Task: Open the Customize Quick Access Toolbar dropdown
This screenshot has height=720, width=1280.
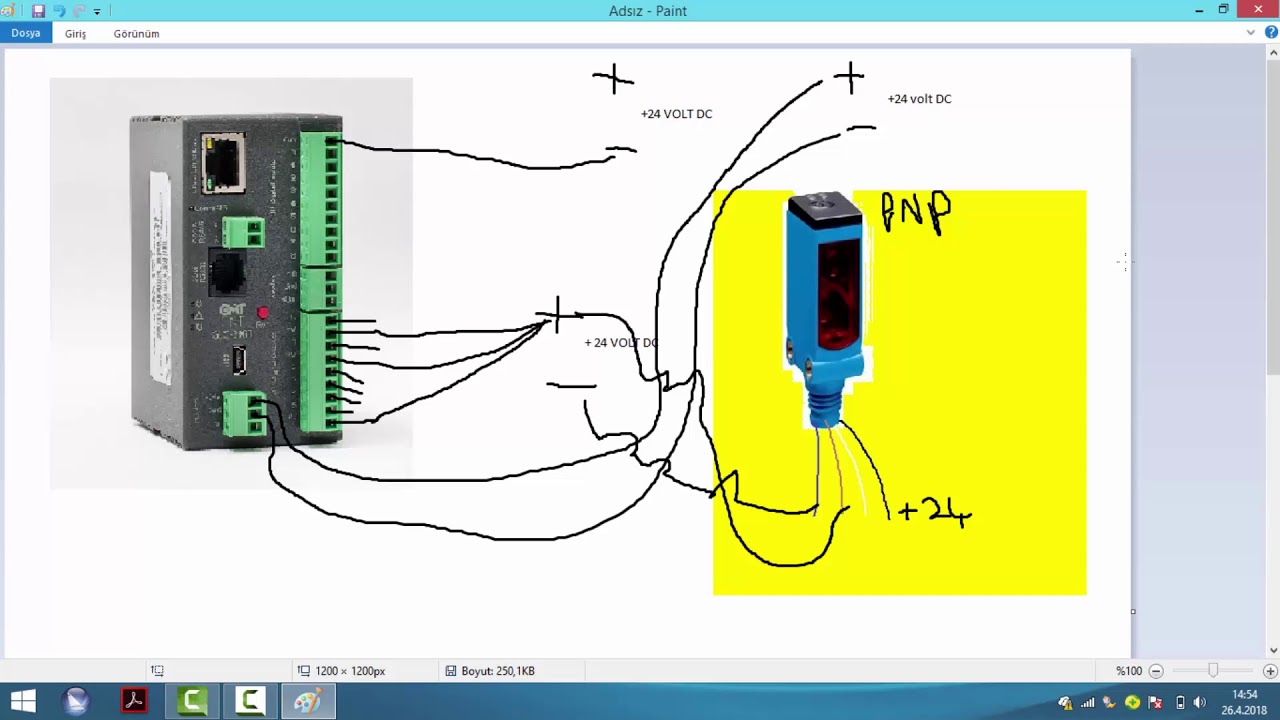Action: pyautogui.click(x=97, y=12)
